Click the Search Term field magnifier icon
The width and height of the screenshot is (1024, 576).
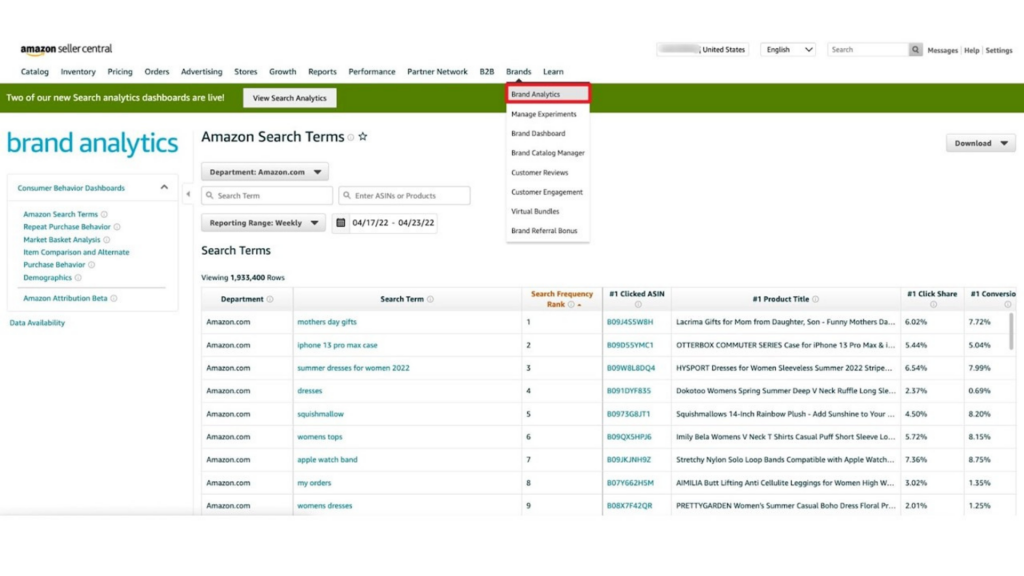coord(209,194)
